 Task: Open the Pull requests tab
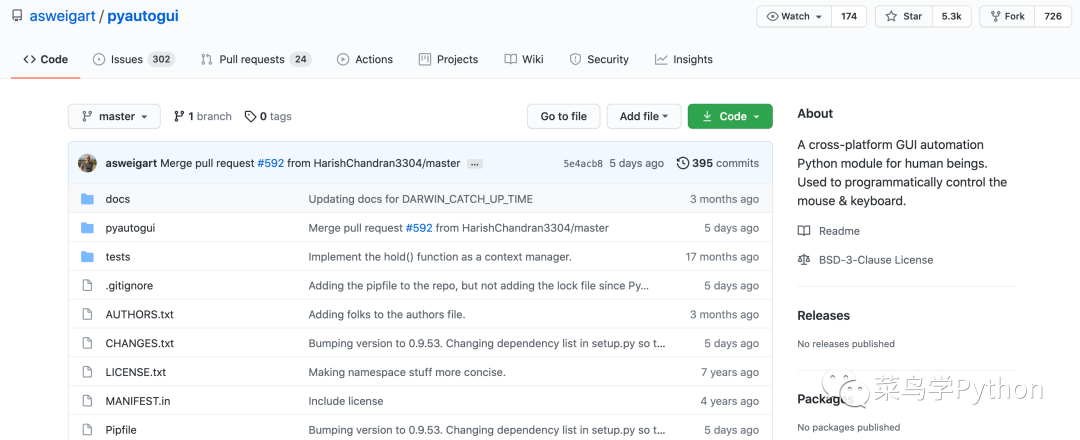point(256,59)
